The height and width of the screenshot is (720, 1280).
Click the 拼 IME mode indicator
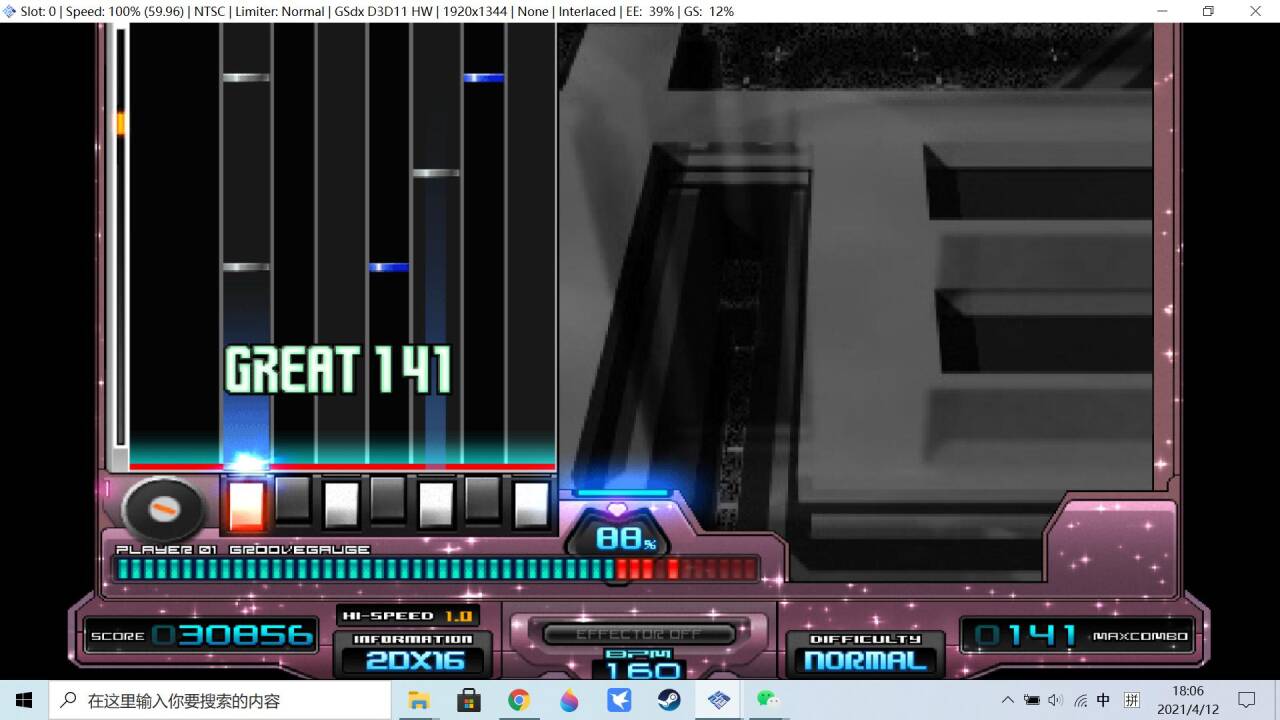[x=1131, y=700]
